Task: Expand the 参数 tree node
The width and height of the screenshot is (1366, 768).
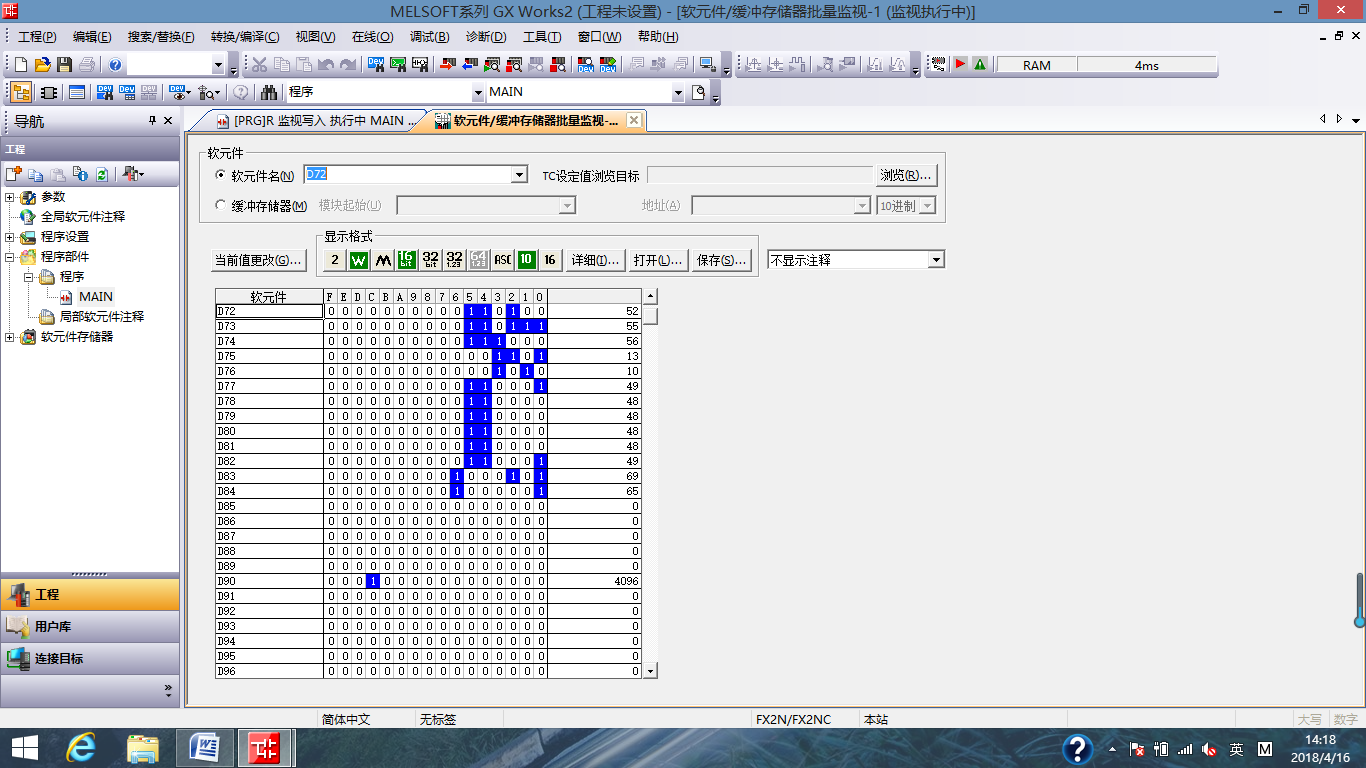Action: click(x=10, y=197)
